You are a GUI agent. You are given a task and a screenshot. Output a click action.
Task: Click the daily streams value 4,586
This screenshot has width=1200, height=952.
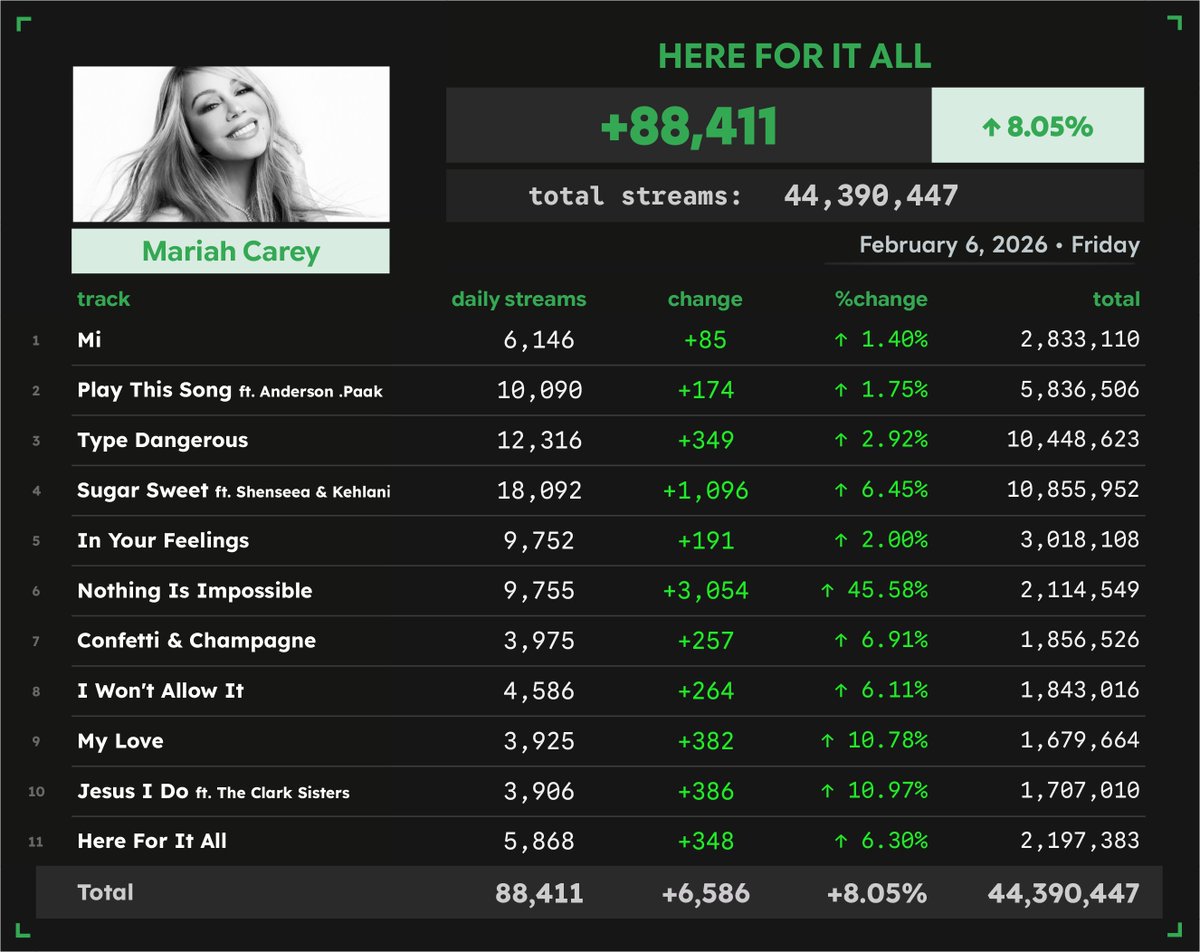tap(540, 690)
